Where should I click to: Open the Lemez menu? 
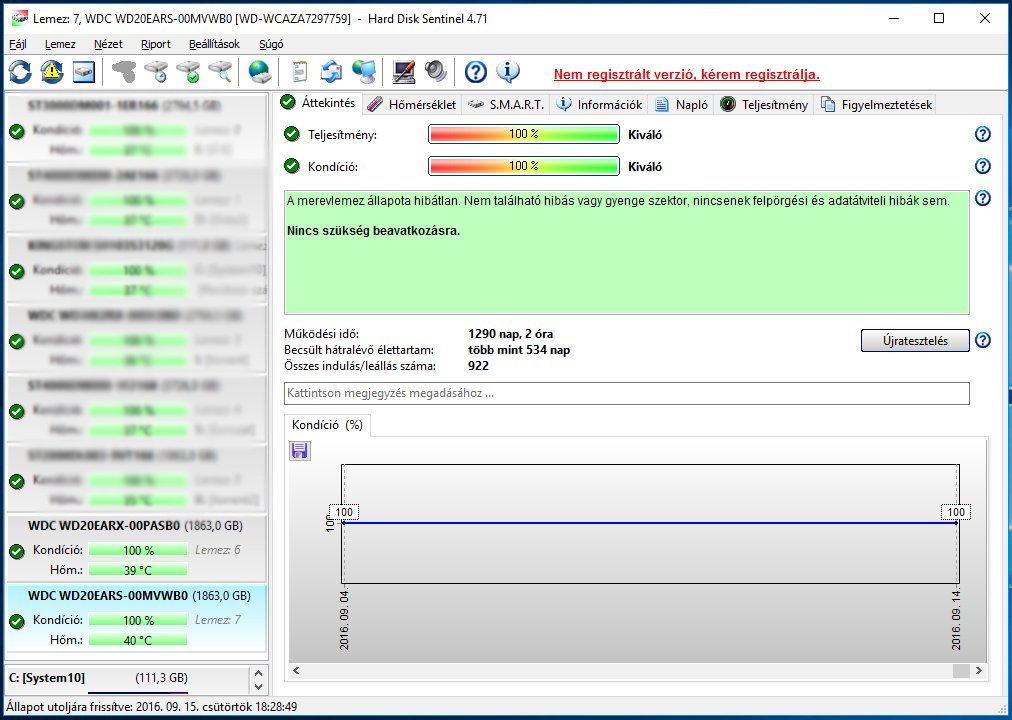pyautogui.click(x=60, y=44)
